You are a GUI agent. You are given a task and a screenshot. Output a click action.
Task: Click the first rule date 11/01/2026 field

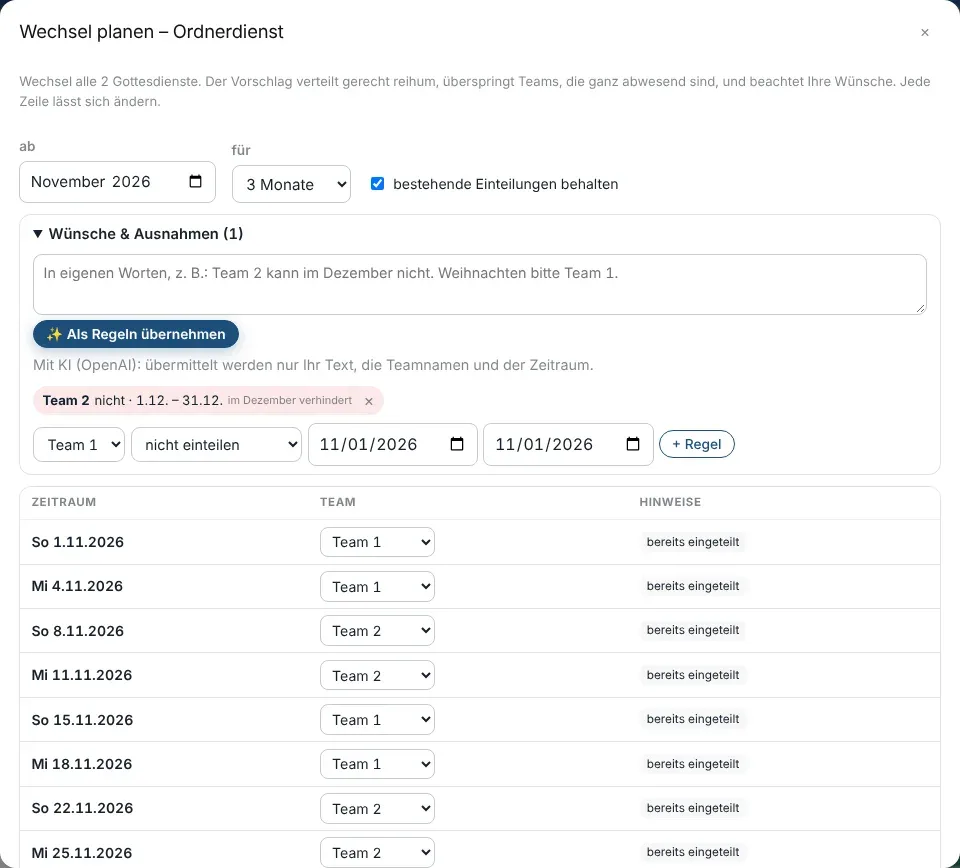(392, 444)
